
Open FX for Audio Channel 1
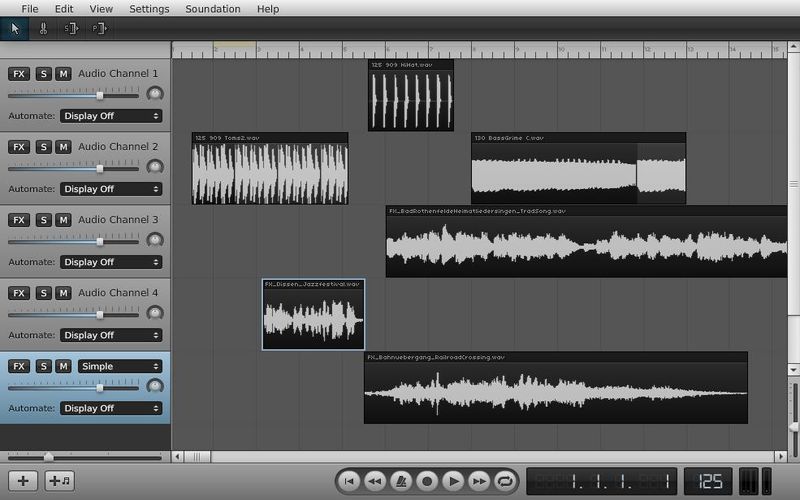pos(19,74)
